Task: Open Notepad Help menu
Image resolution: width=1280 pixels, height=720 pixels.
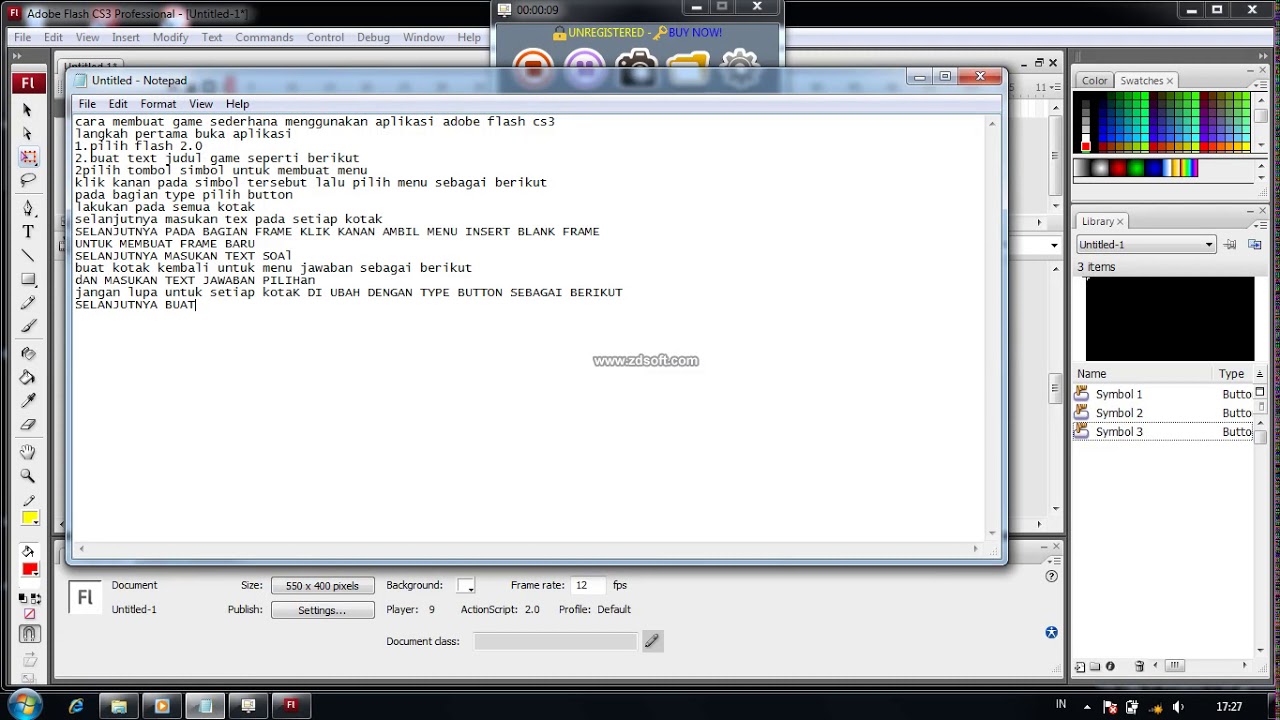Action: [x=237, y=104]
